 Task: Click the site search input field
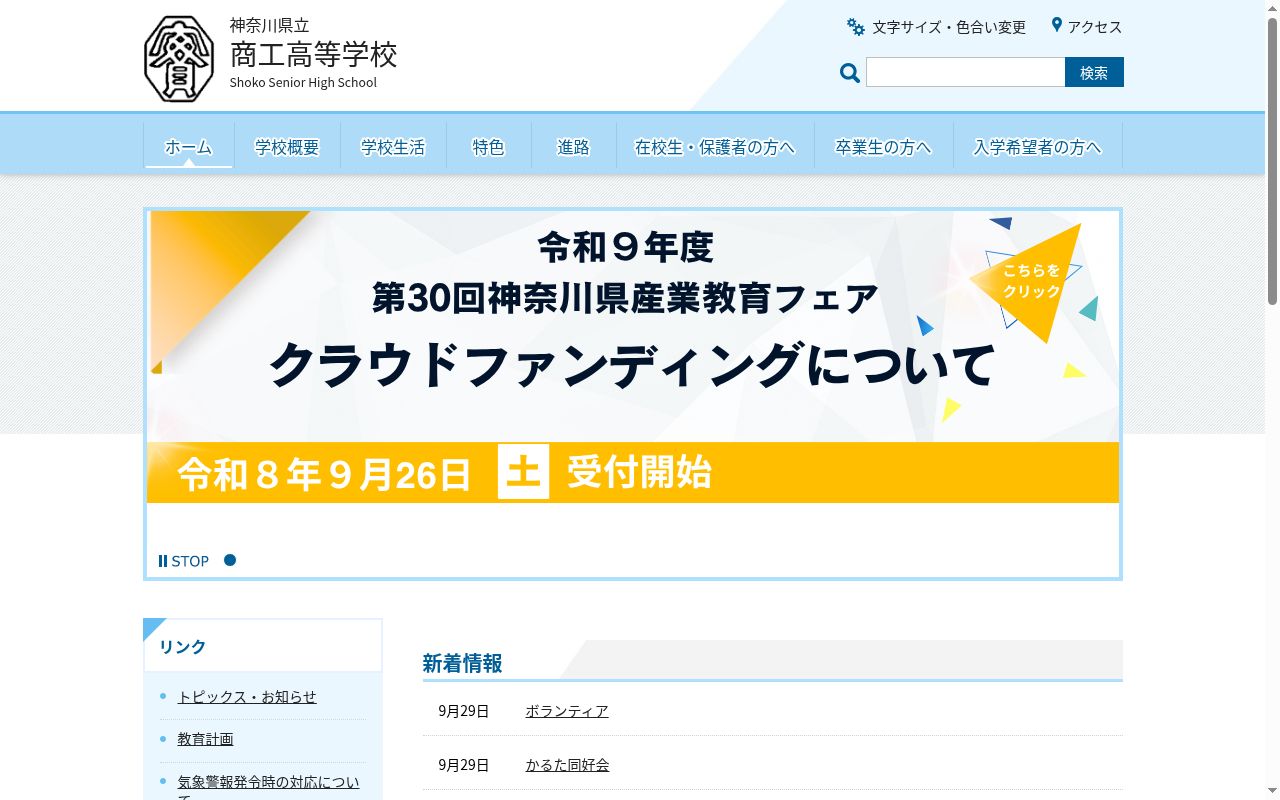coord(965,72)
